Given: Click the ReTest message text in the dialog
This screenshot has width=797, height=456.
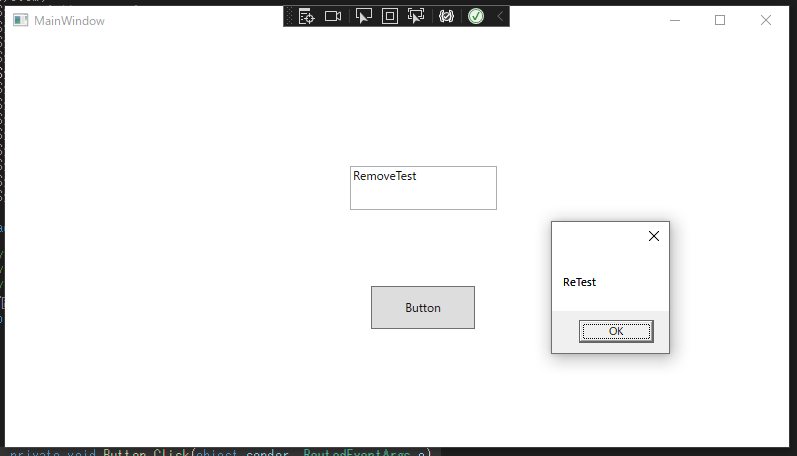Looking at the screenshot, I should click(x=579, y=282).
